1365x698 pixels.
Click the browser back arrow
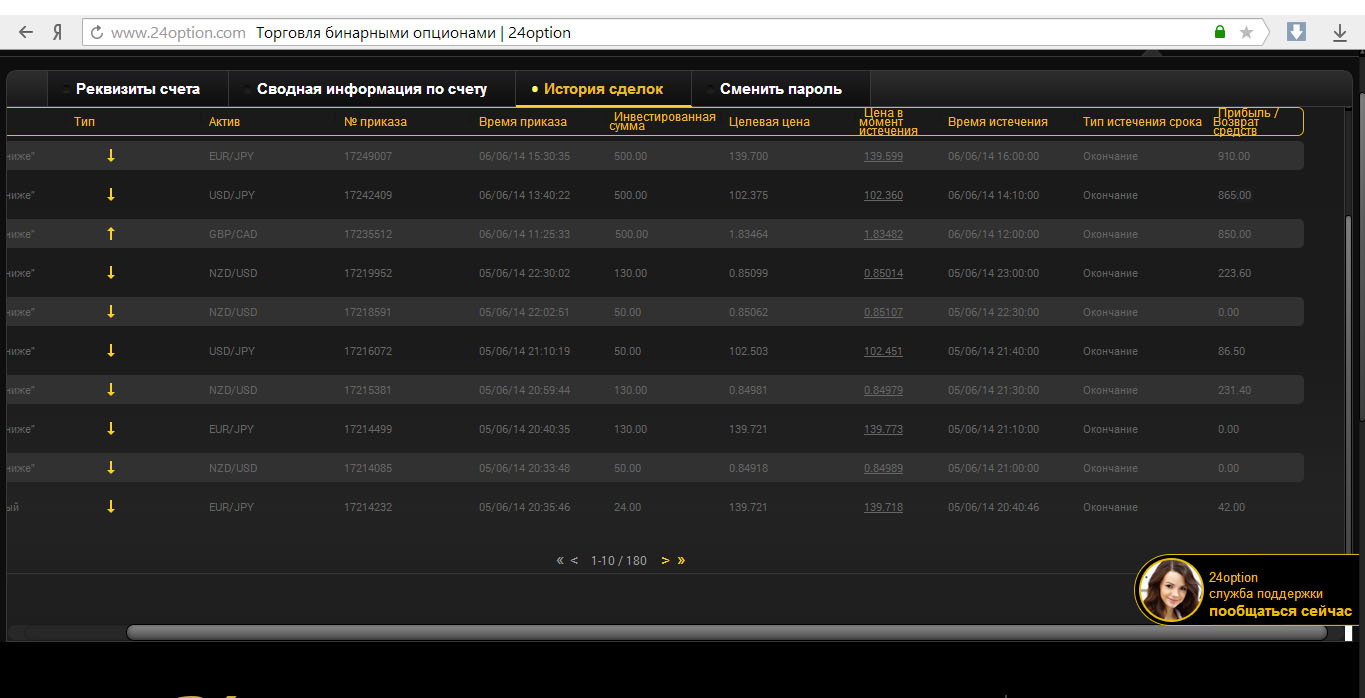coord(25,33)
